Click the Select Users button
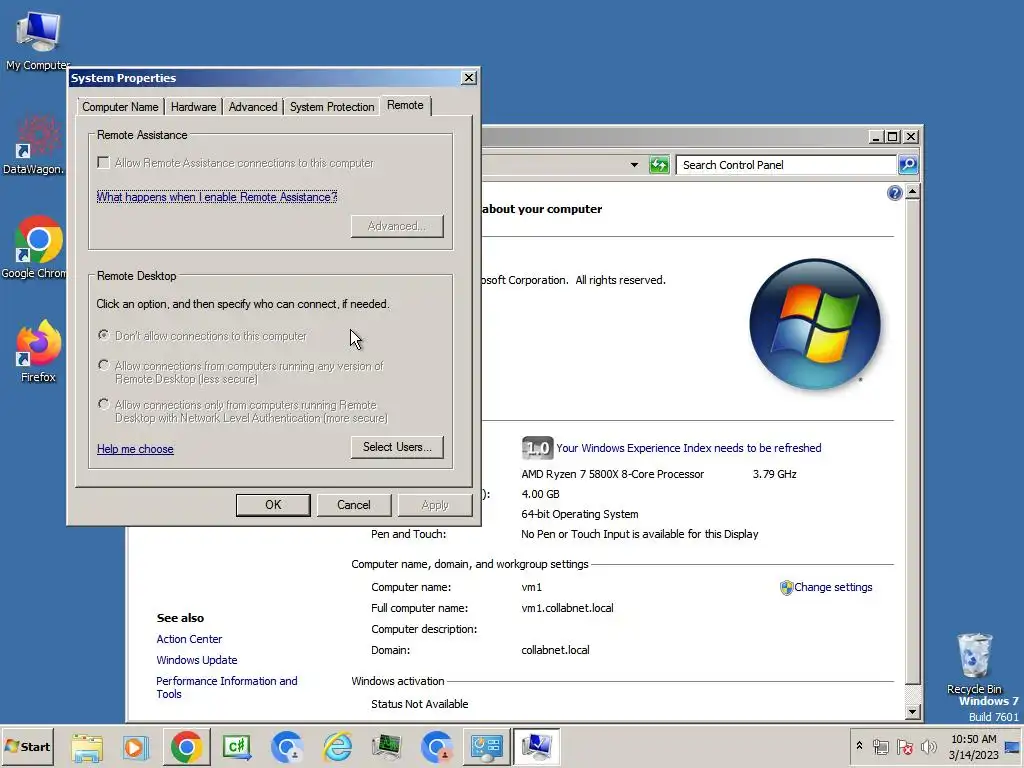The image size is (1024, 768). coord(397,447)
